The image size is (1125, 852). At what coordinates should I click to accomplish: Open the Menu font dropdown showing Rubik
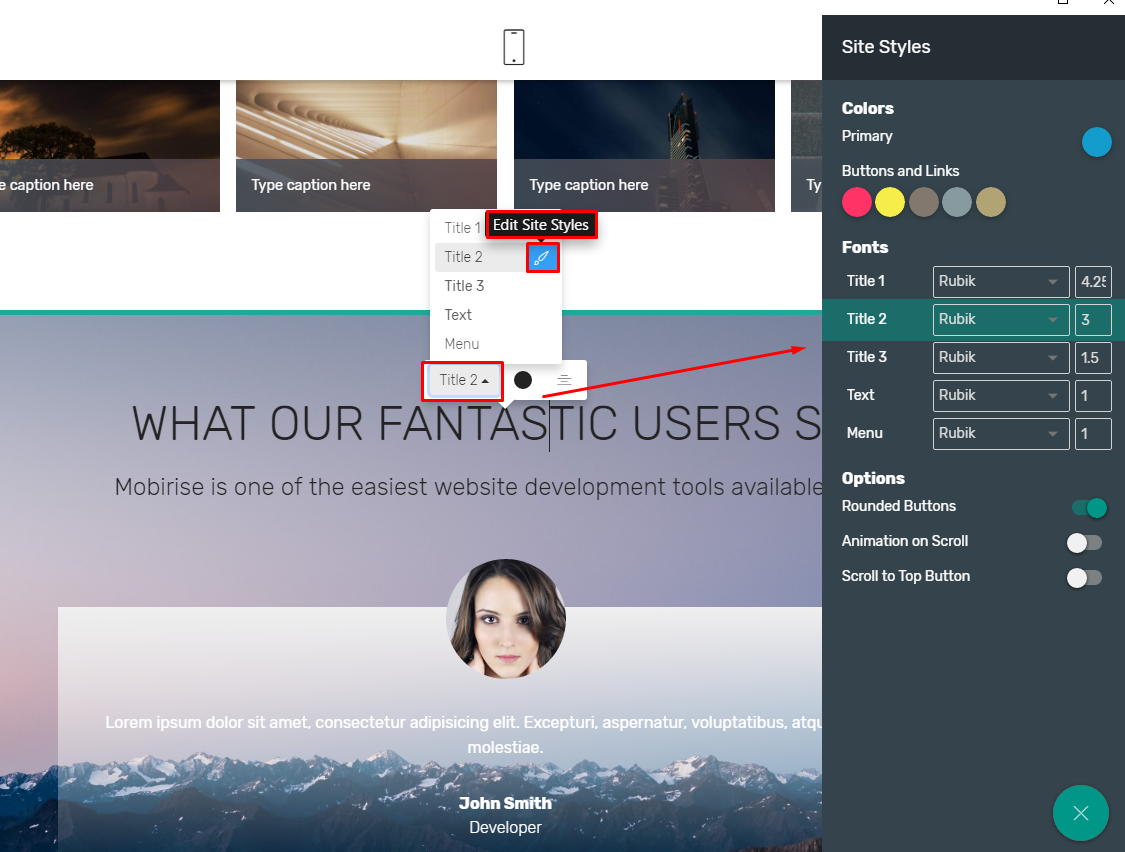coord(1000,433)
